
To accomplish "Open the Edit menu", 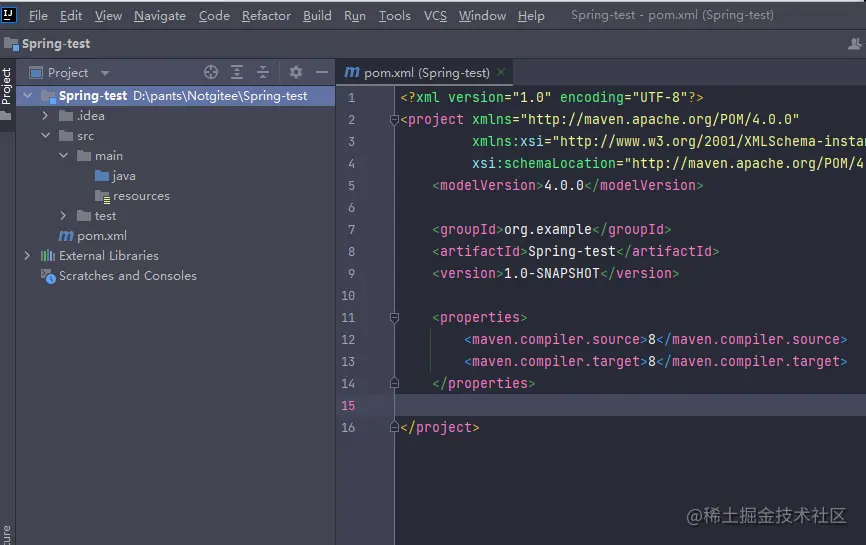I will tap(71, 16).
